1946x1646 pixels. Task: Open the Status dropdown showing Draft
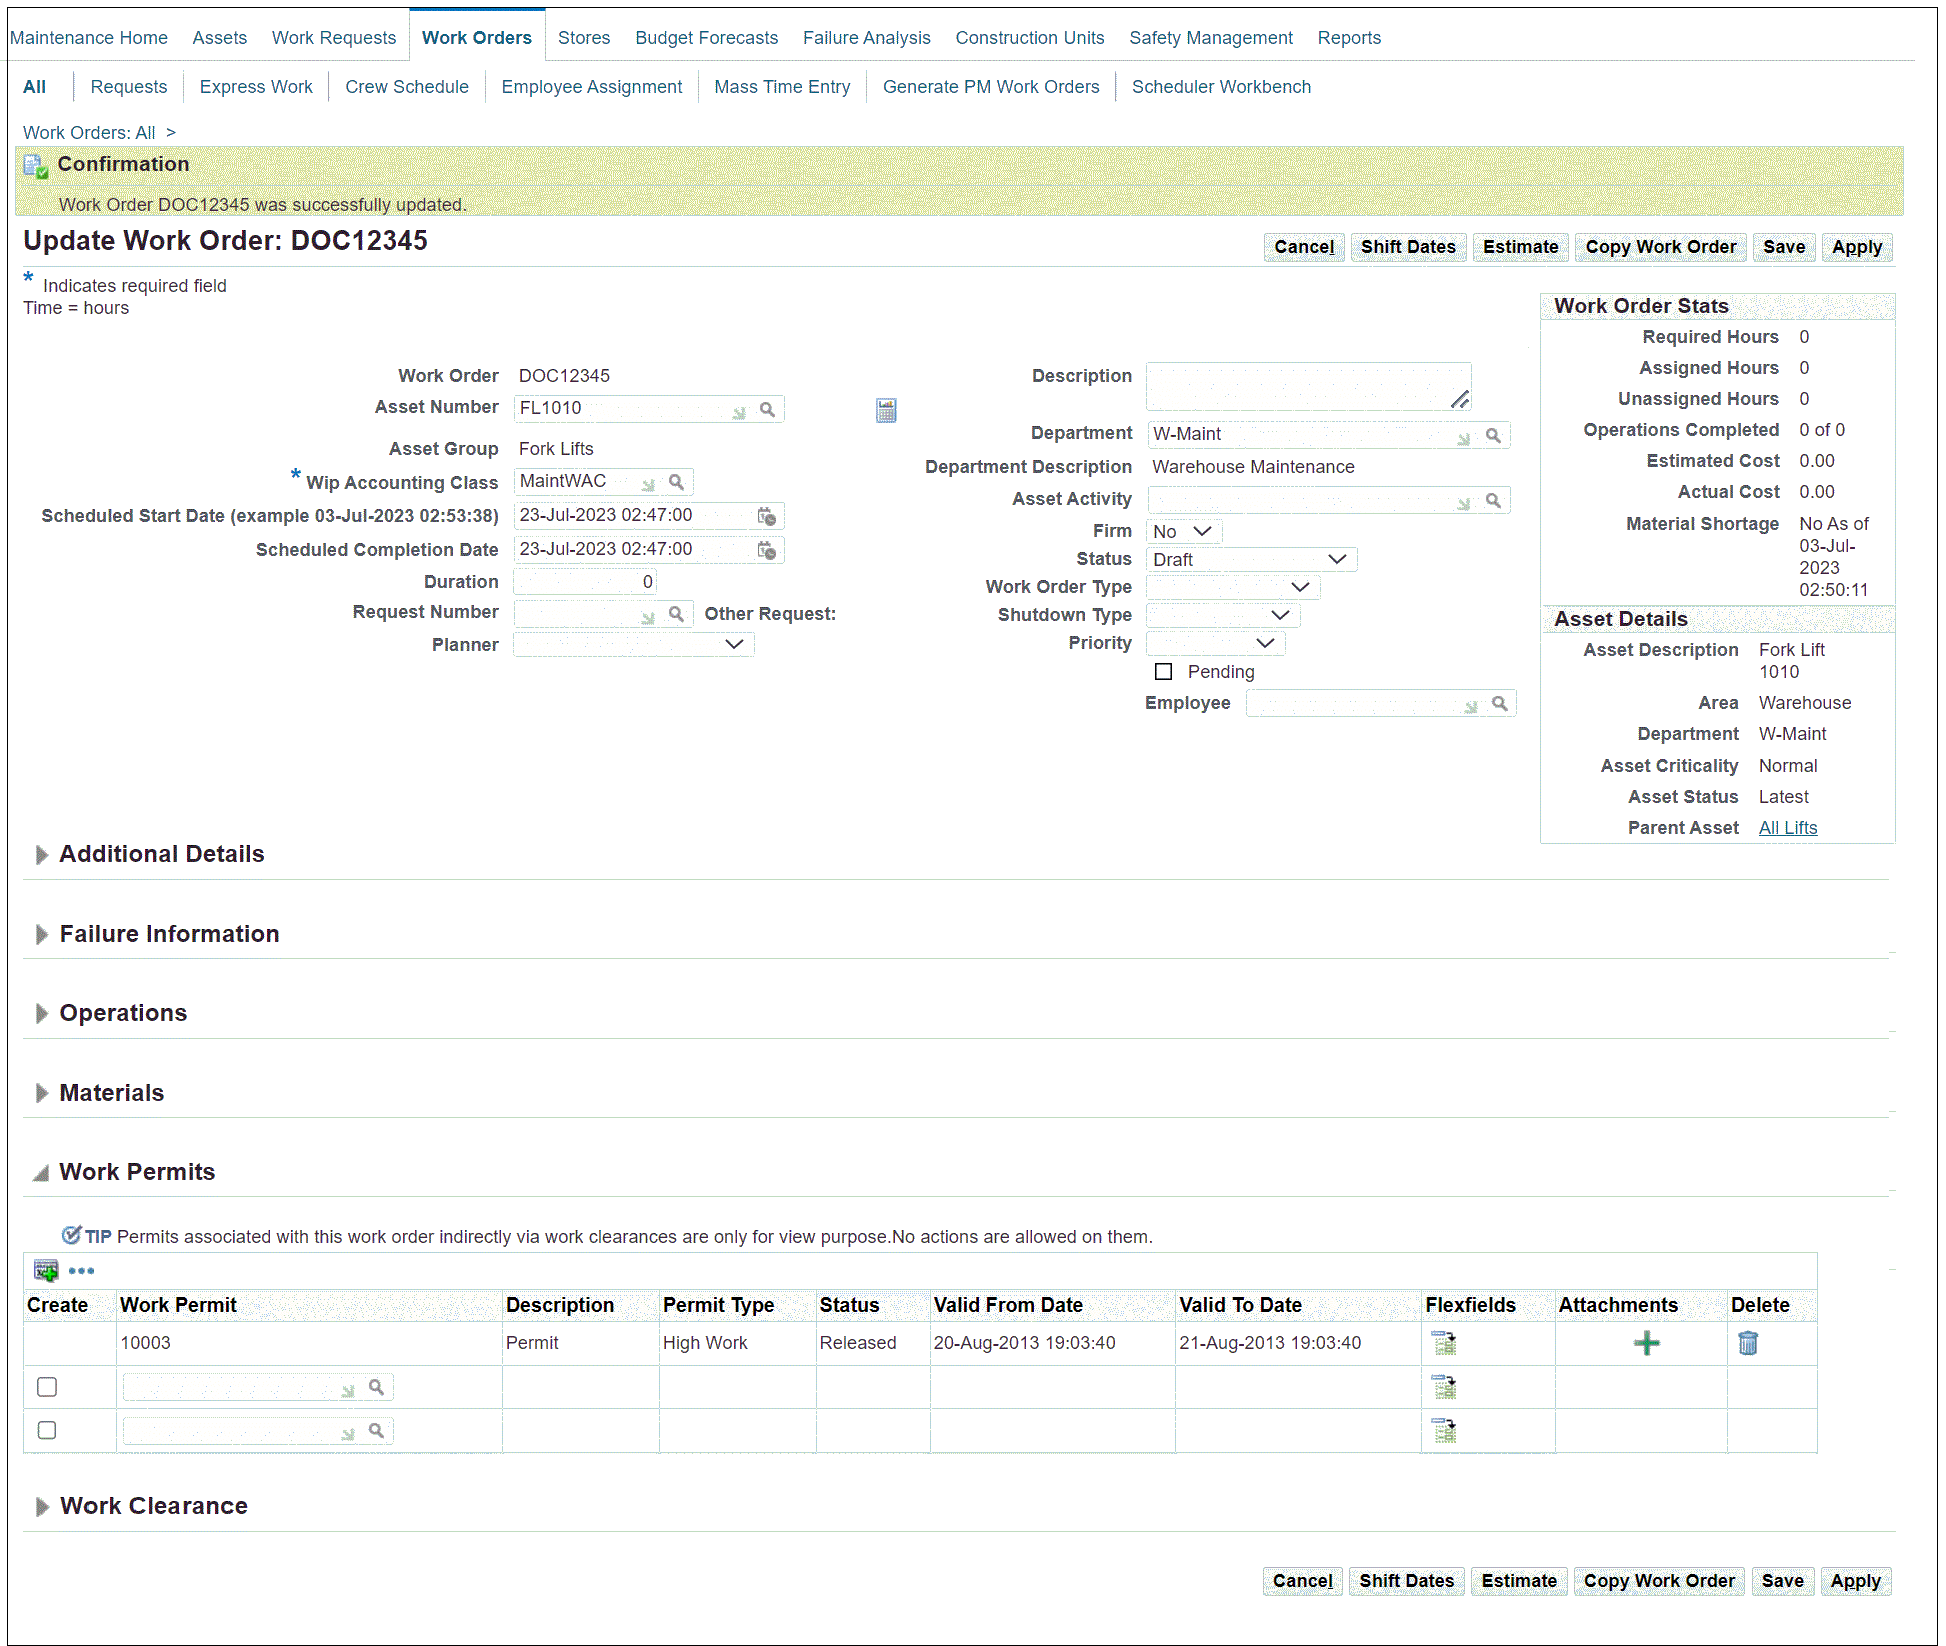tap(1250, 560)
